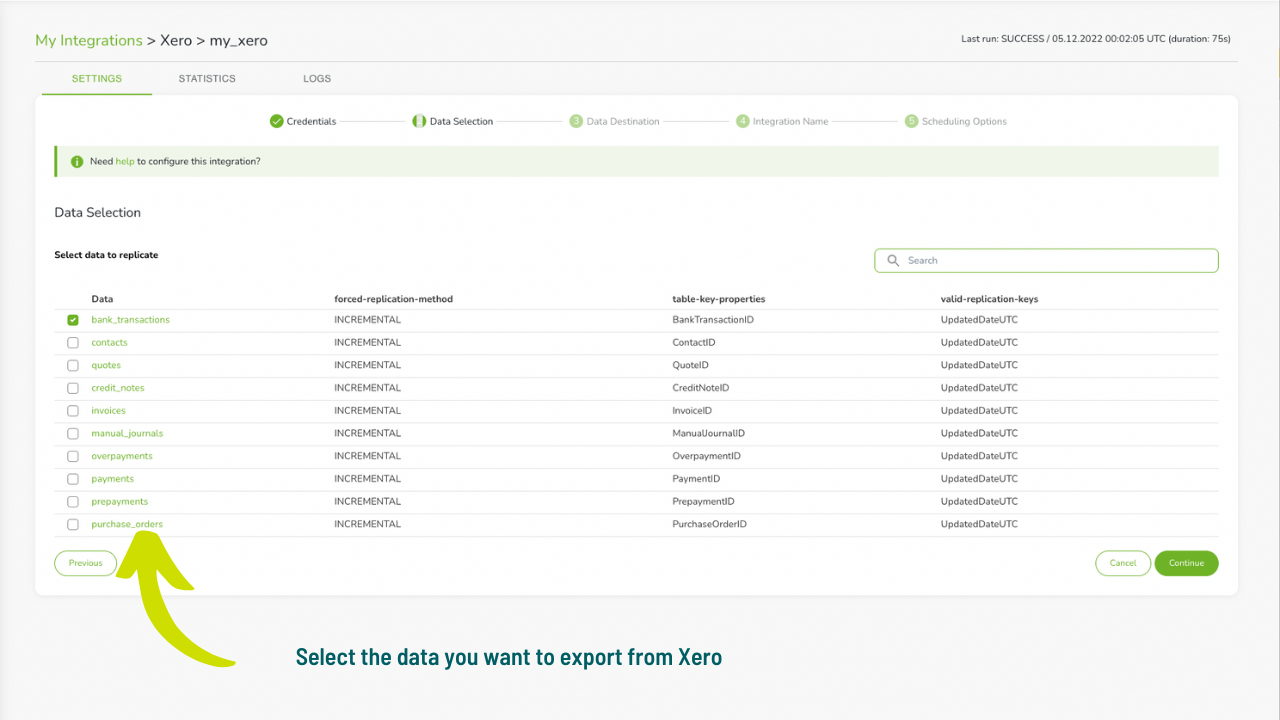Click InvoiceID cell
The height and width of the screenshot is (720, 1280).
pos(693,411)
